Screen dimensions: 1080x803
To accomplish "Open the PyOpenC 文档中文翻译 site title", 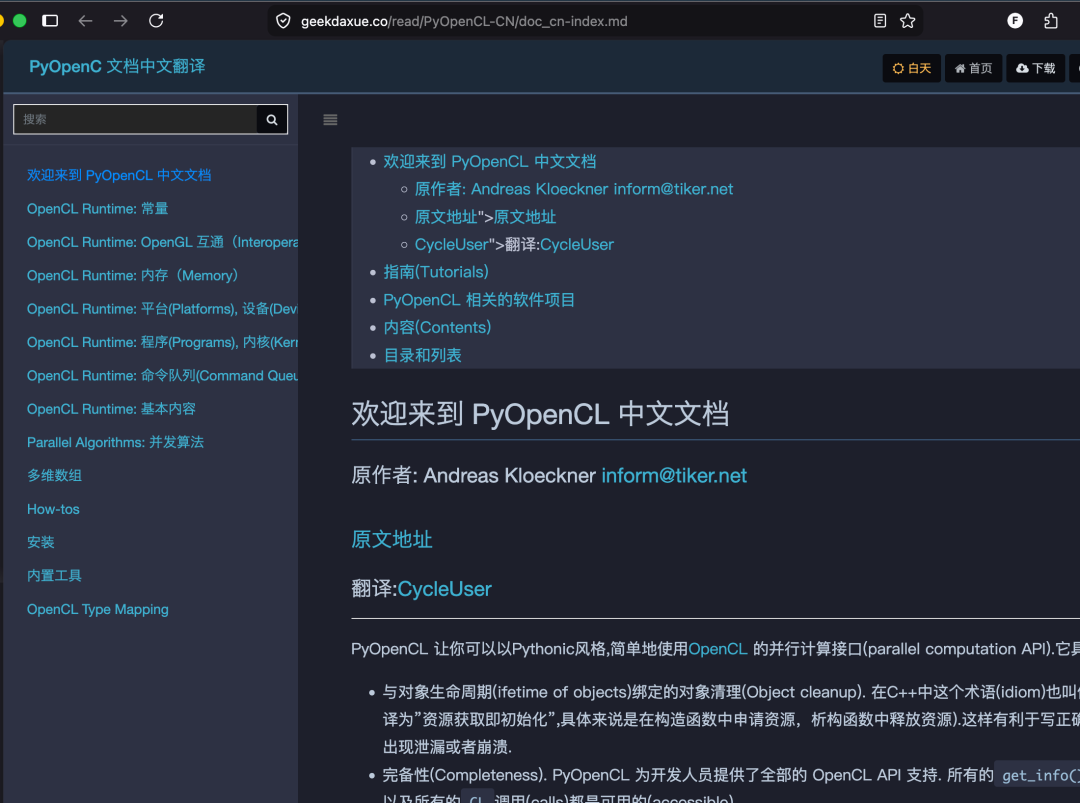I will click(x=117, y=66).
